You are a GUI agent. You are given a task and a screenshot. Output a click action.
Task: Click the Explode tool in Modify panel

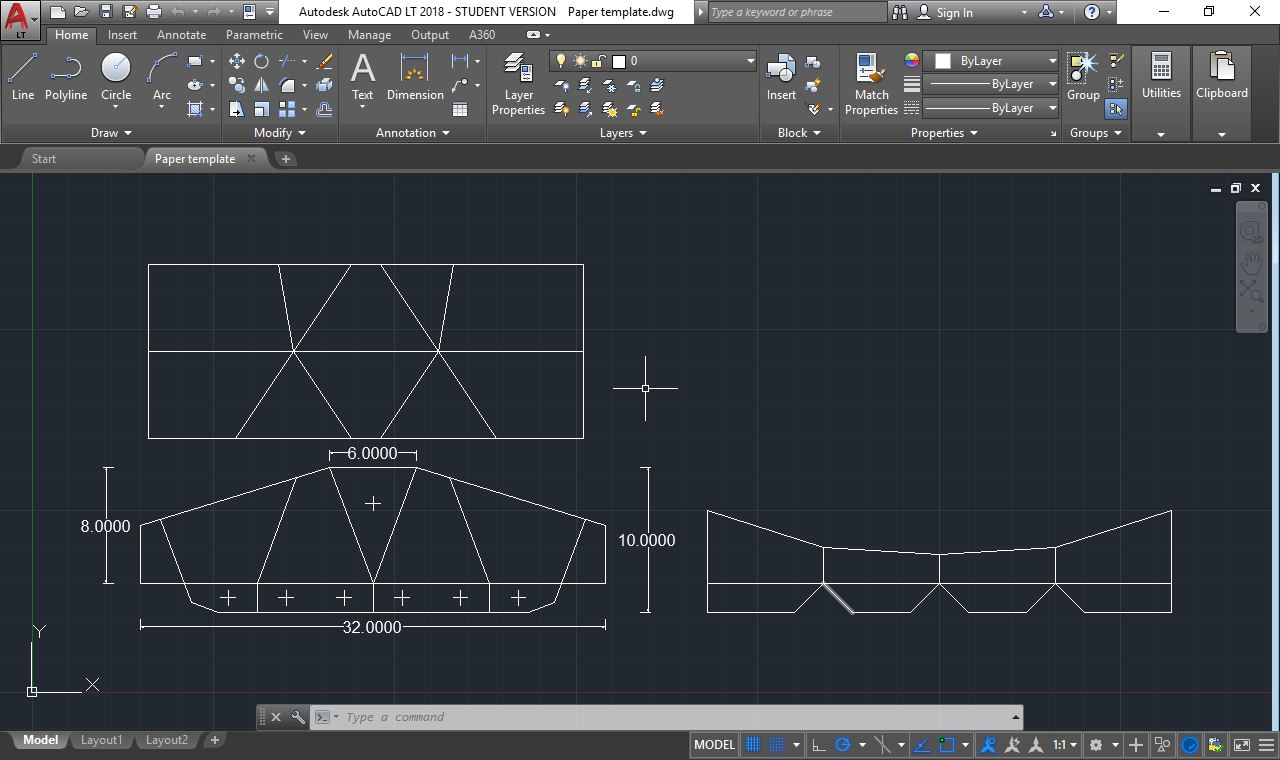(324, 85)
